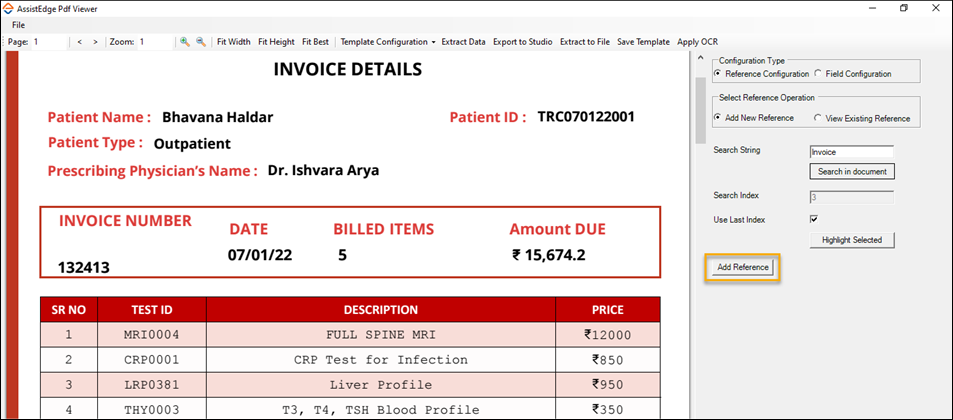Click the Add Reference button

(743, 267)
